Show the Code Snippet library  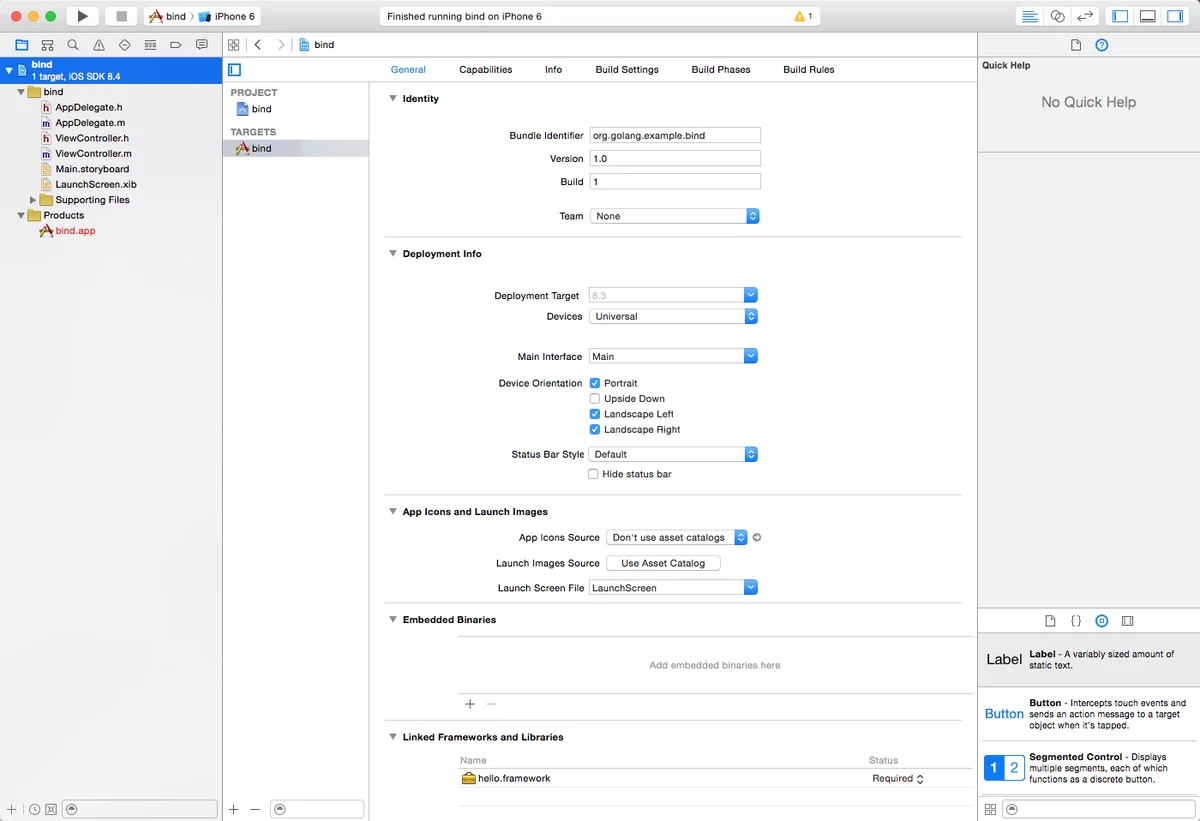[x=1076, y=621]
